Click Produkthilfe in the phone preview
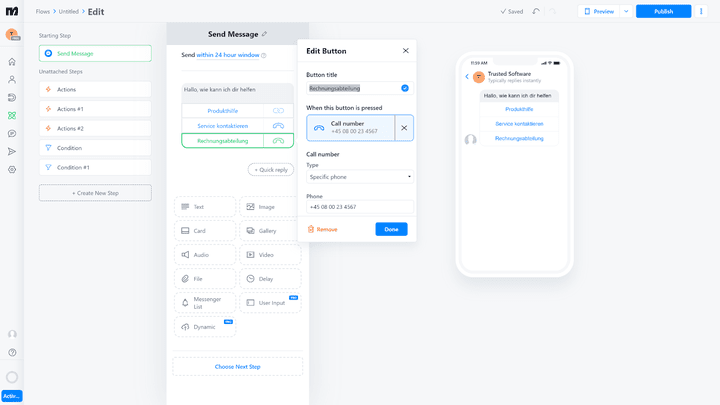Image resolution: width=720 pixels, height=405 pixels. point(519,109)
